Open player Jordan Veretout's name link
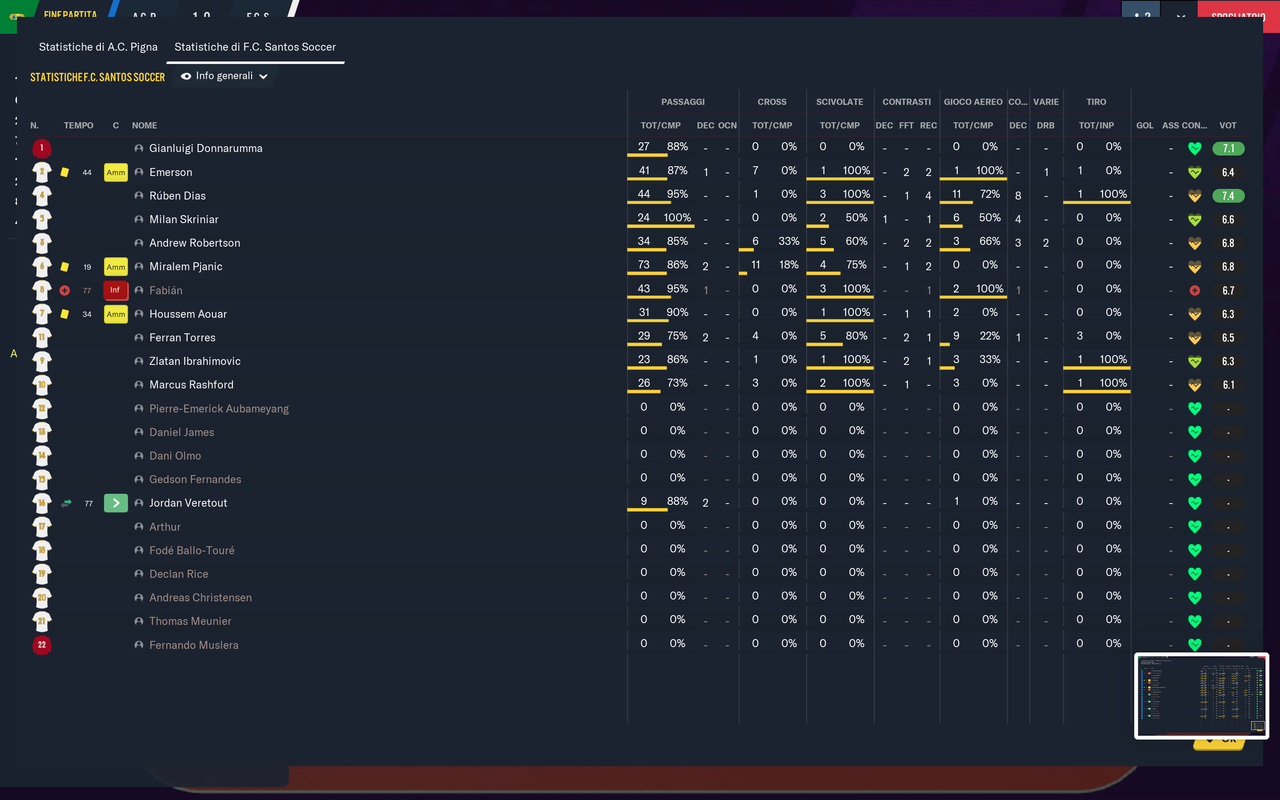This screenshot has width=1280, height=800. pos(188,503)
